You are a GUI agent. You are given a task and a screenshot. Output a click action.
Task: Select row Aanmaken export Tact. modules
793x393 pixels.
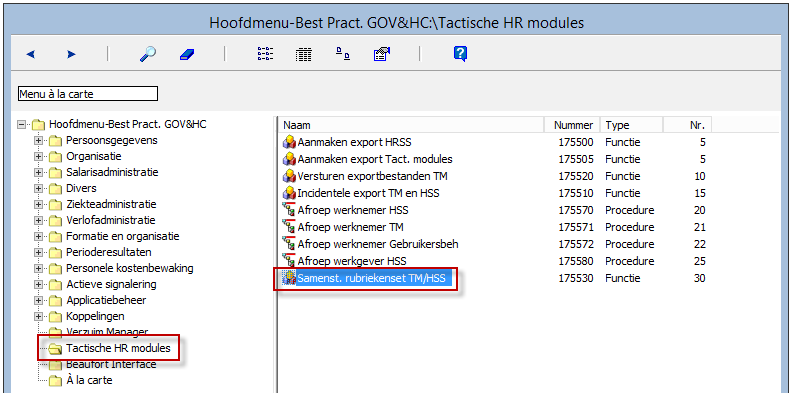(375, 159)
